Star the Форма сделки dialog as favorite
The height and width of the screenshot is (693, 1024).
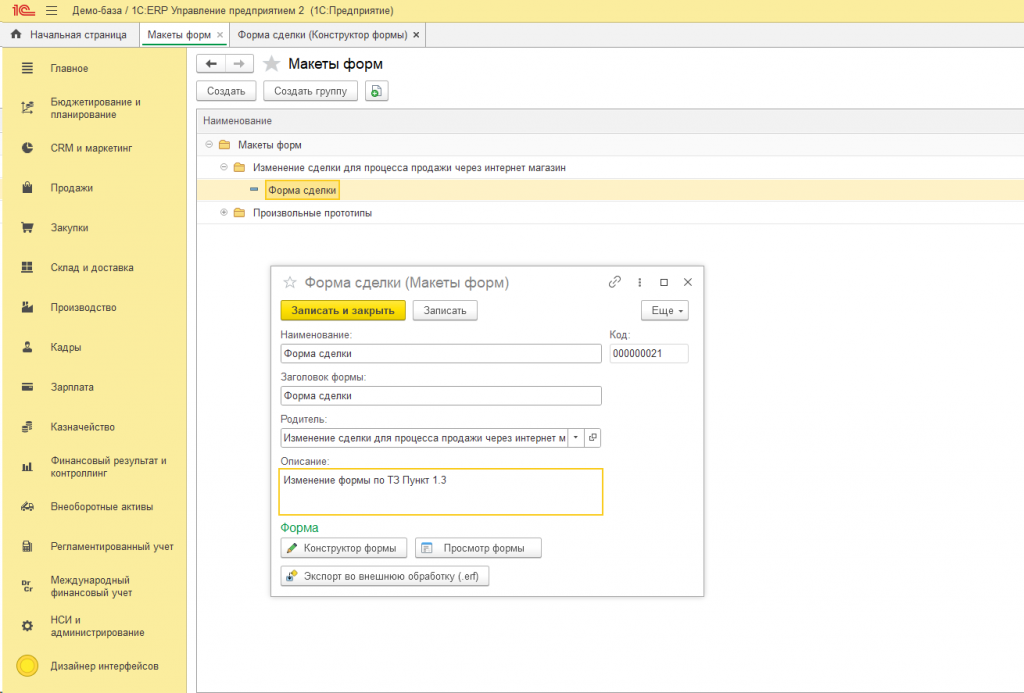click(289, 282)
